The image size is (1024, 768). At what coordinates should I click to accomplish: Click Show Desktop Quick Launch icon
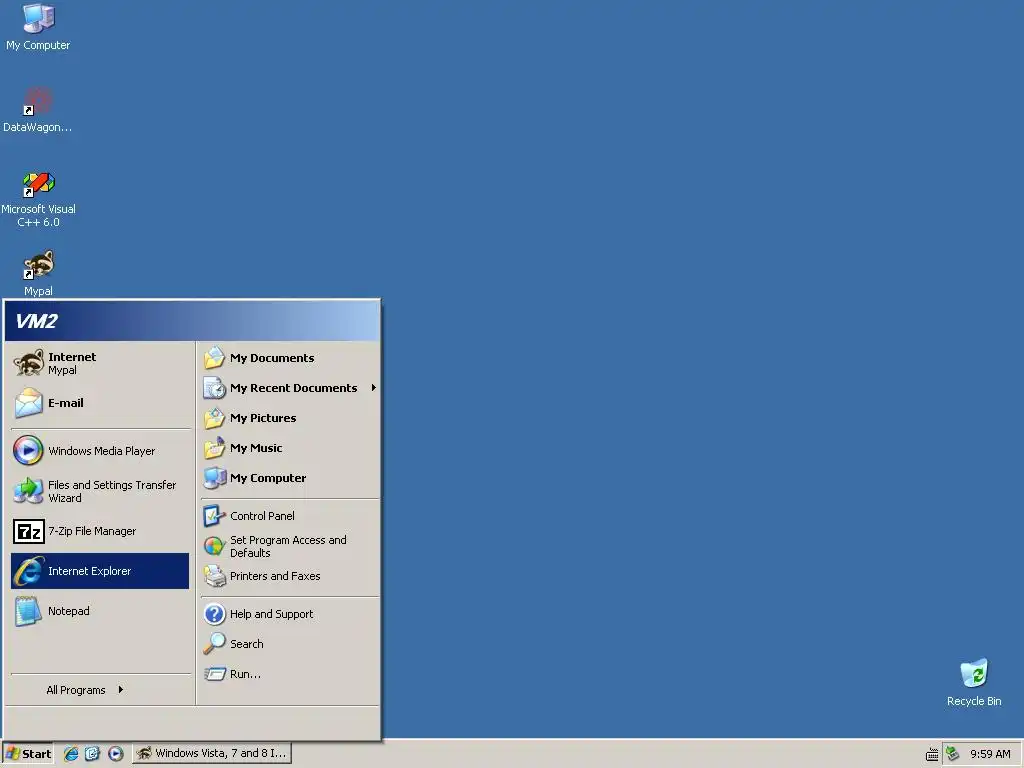pos(93,754)
